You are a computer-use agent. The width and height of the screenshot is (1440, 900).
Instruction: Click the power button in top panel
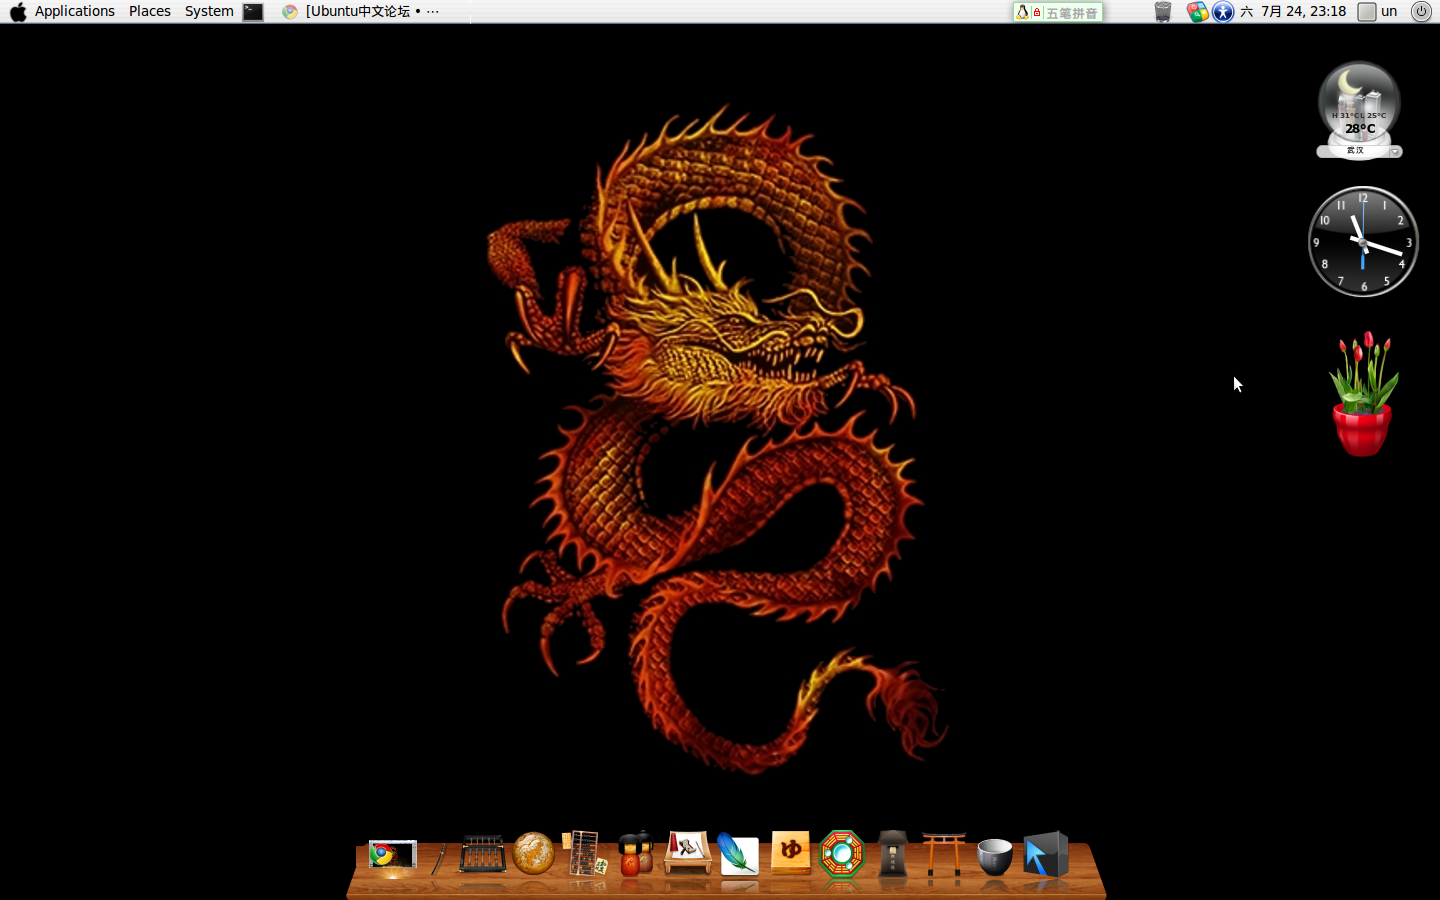(1421, 11)
